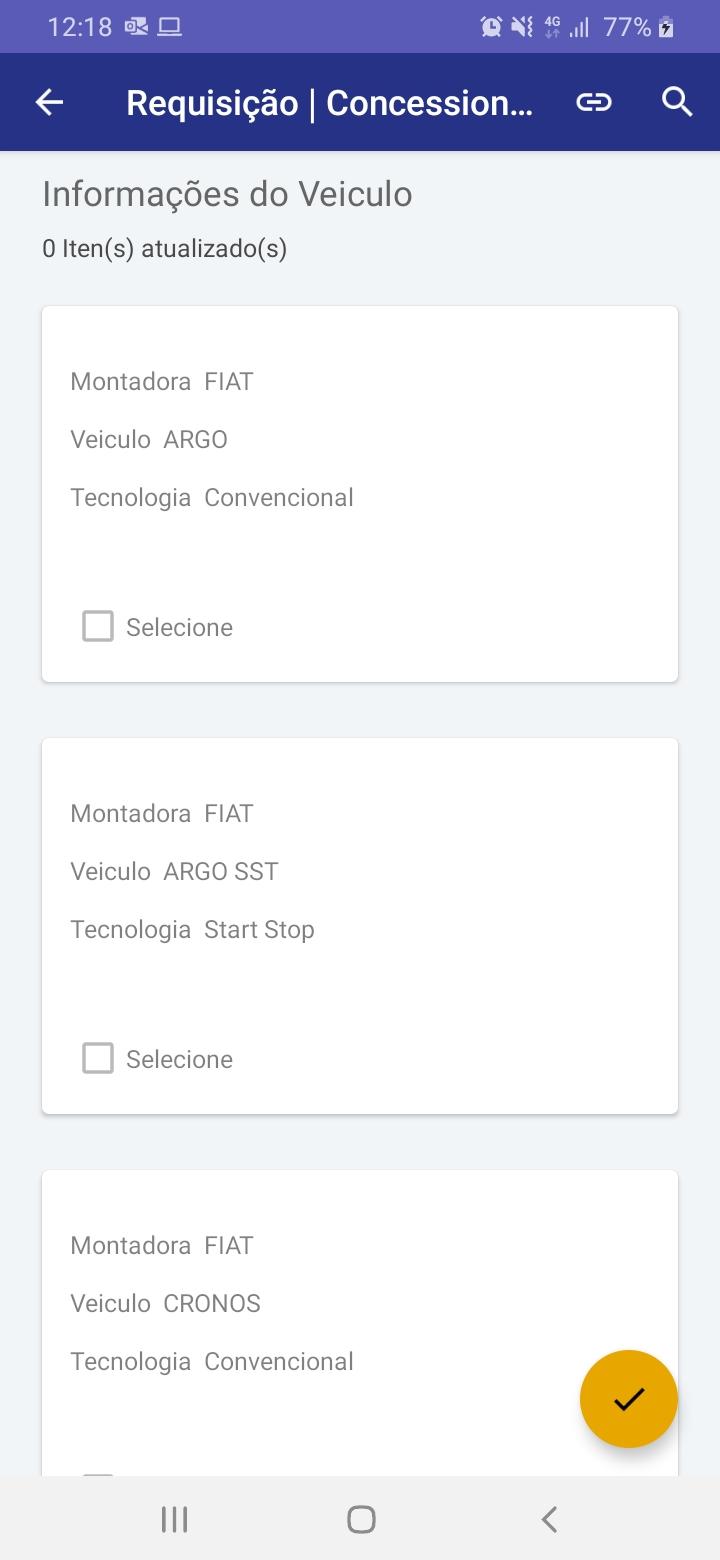Confirm with yellow checkmark floating button
Screen dimensions: 720x1560
(x=629, y=1399)
